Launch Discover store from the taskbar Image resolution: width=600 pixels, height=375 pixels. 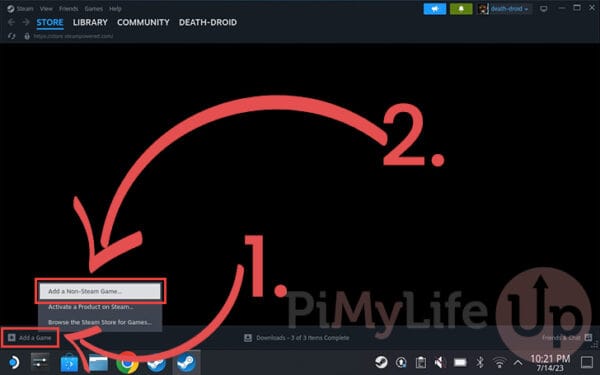tap(69, 362)
